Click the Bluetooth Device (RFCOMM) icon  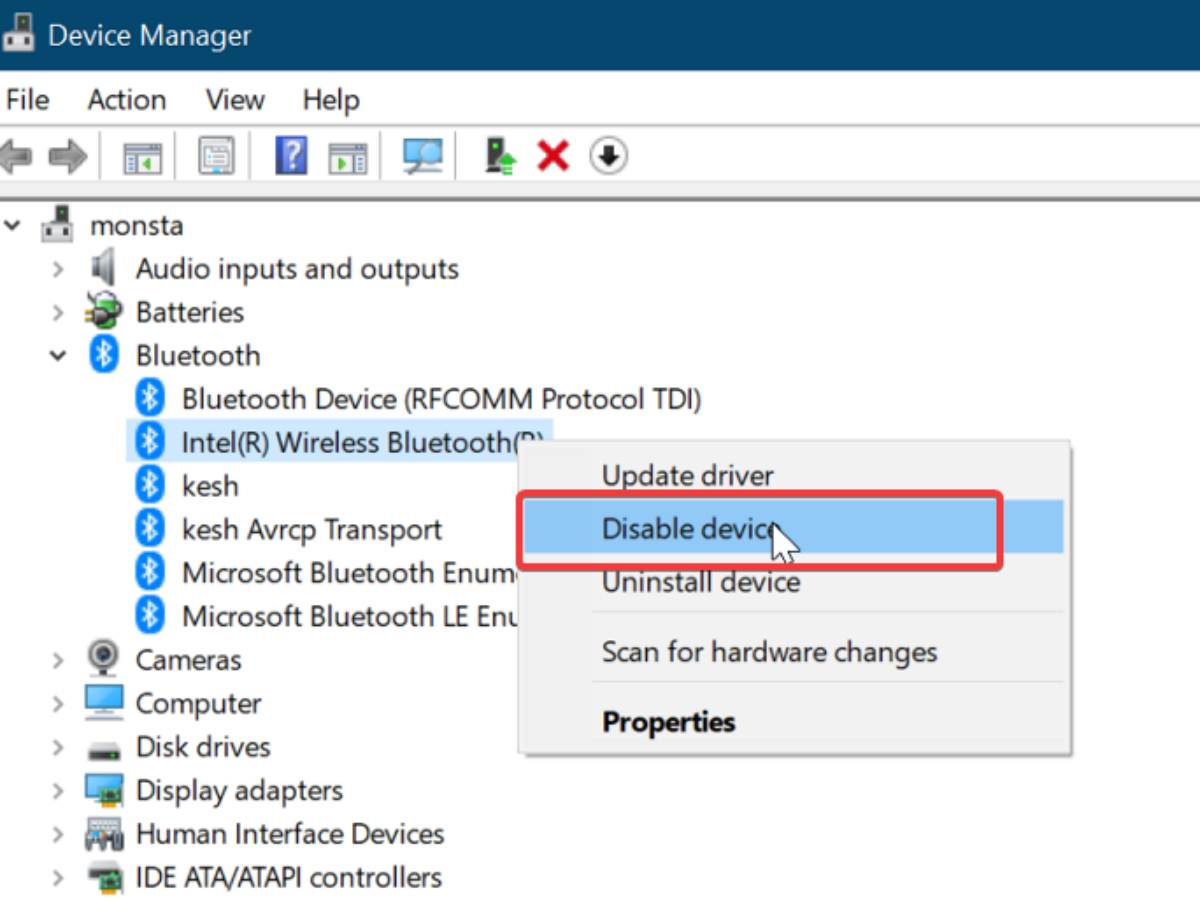pyautogui.click(x=150, y=399)
